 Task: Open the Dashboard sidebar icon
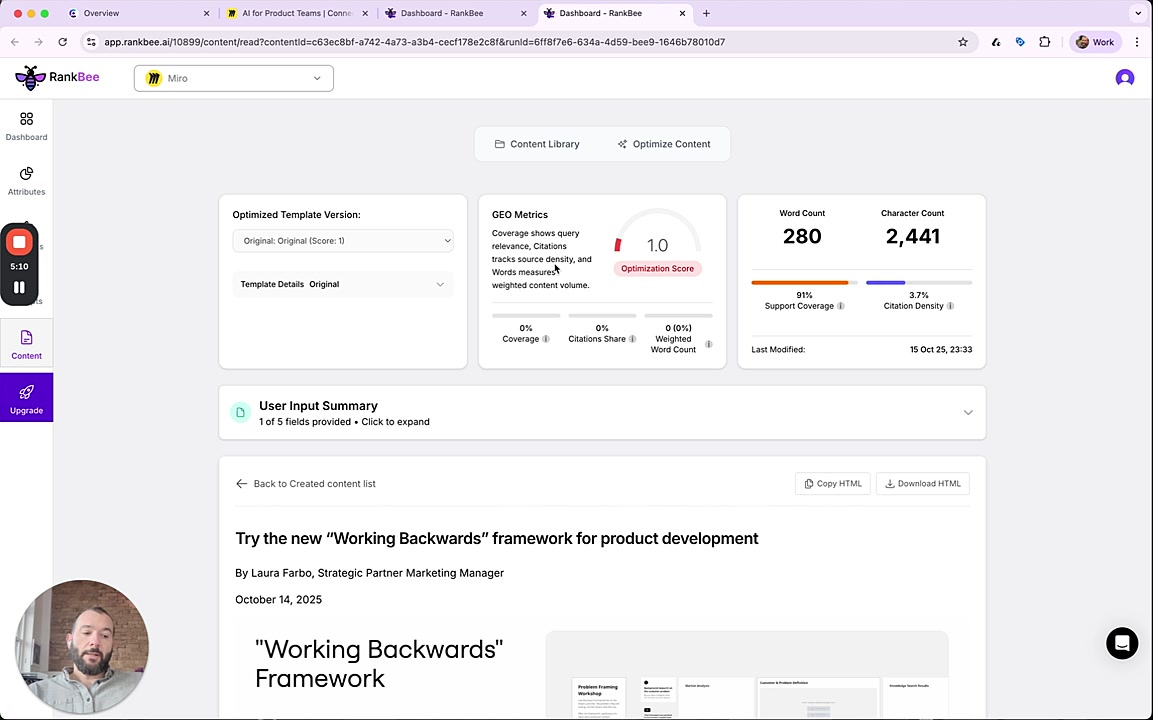pos(26,119)
